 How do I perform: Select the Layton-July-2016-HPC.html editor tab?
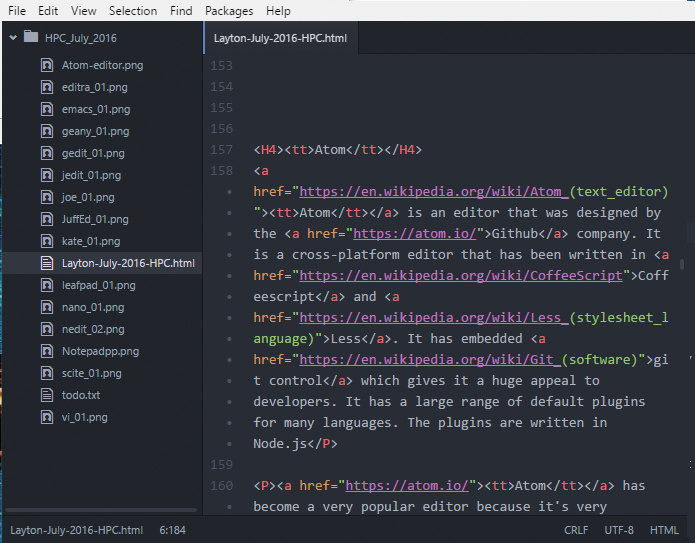[281, 38]
